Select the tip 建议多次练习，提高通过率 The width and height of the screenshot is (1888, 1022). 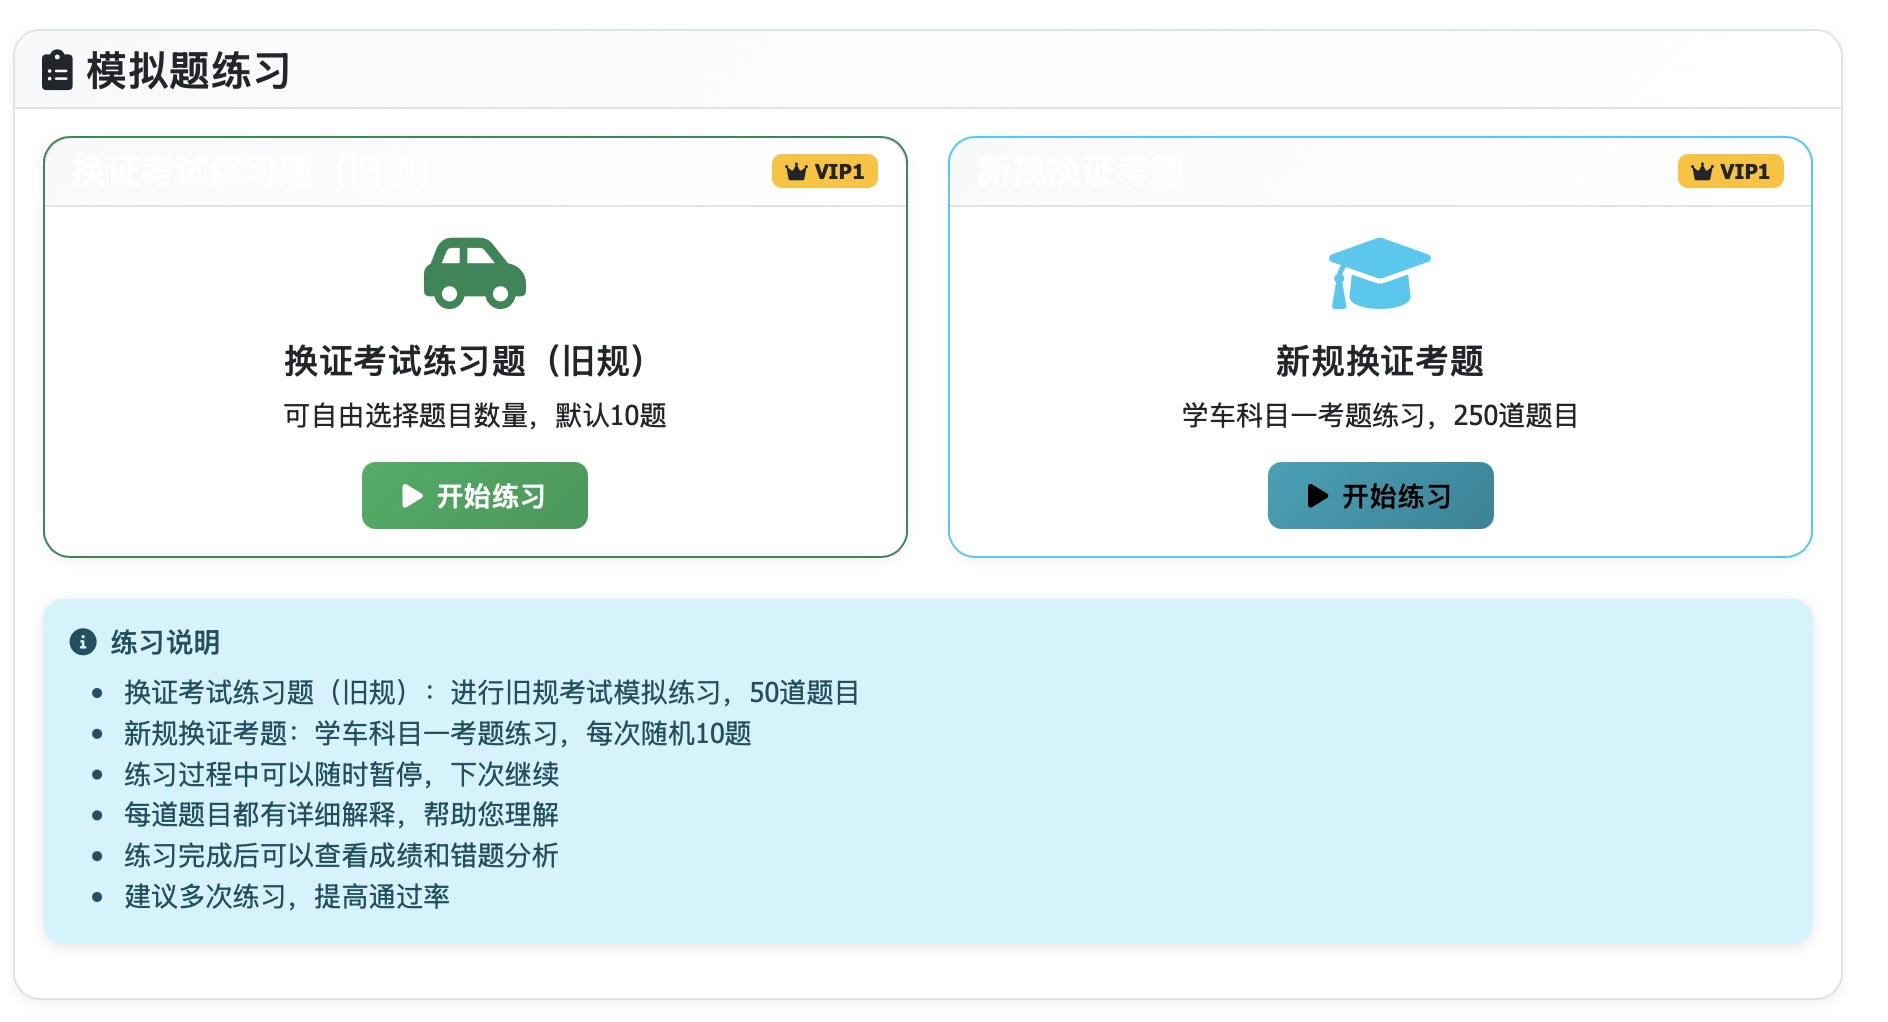coord(285,897)
